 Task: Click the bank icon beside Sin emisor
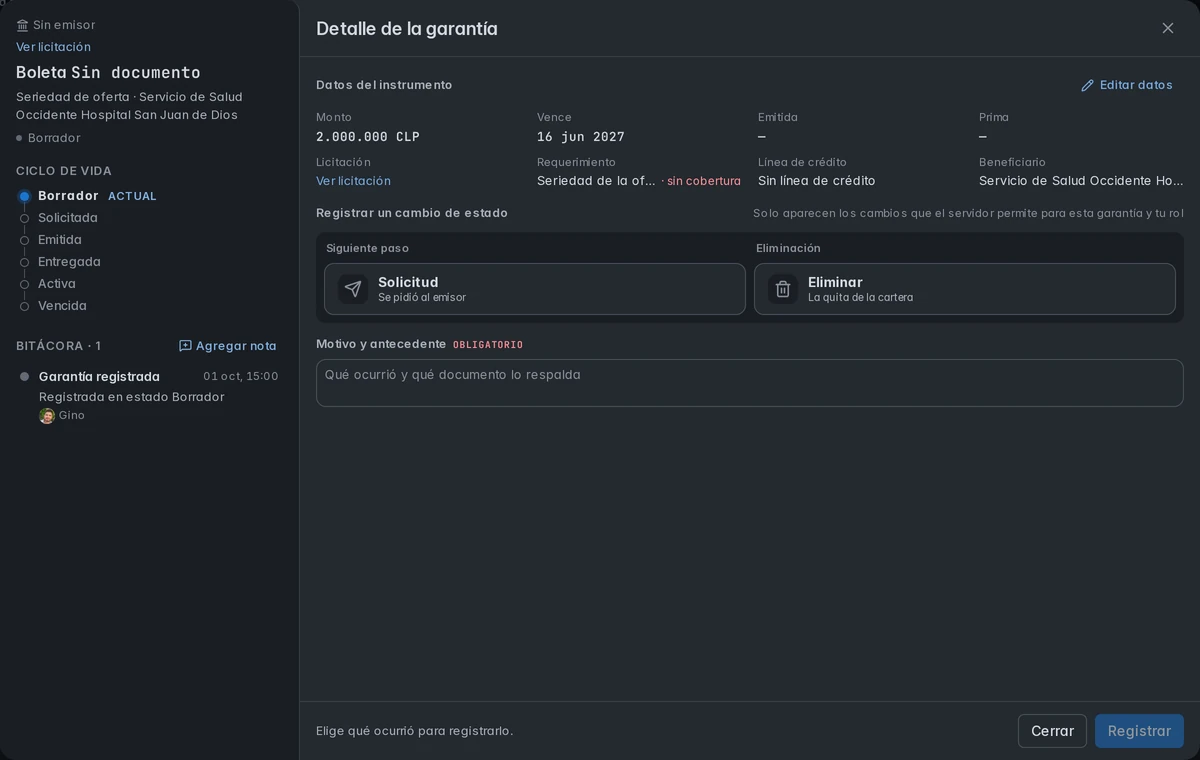coord(23,25)
